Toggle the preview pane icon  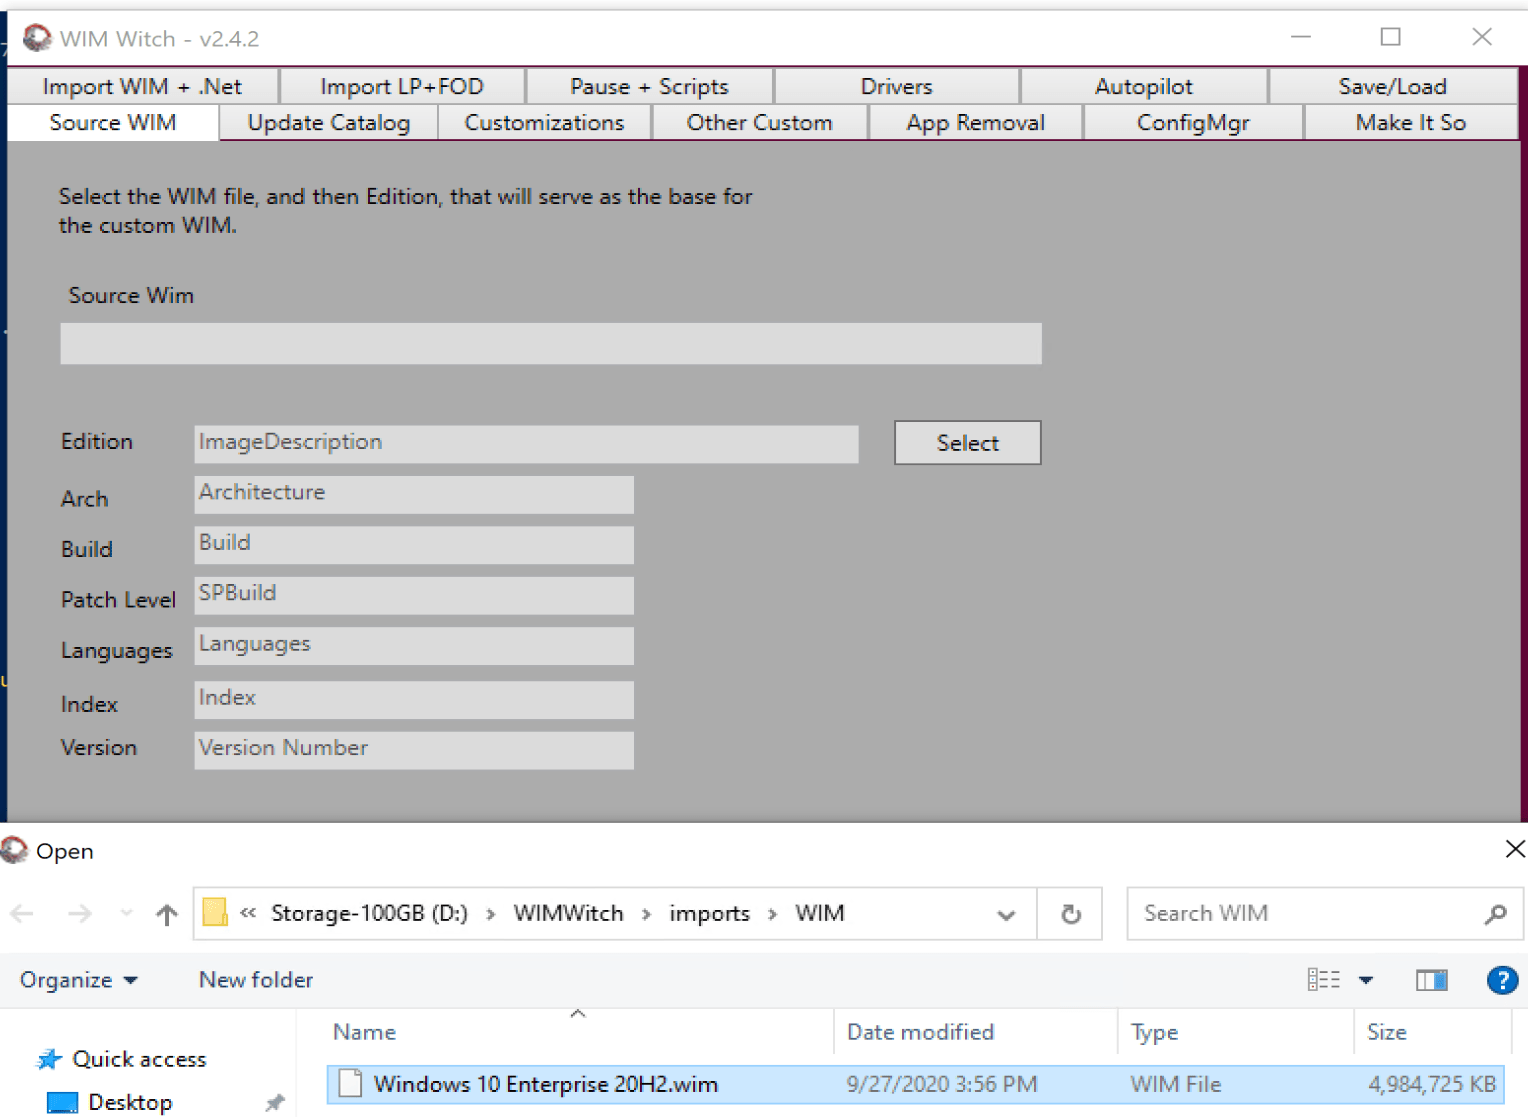1431,980
